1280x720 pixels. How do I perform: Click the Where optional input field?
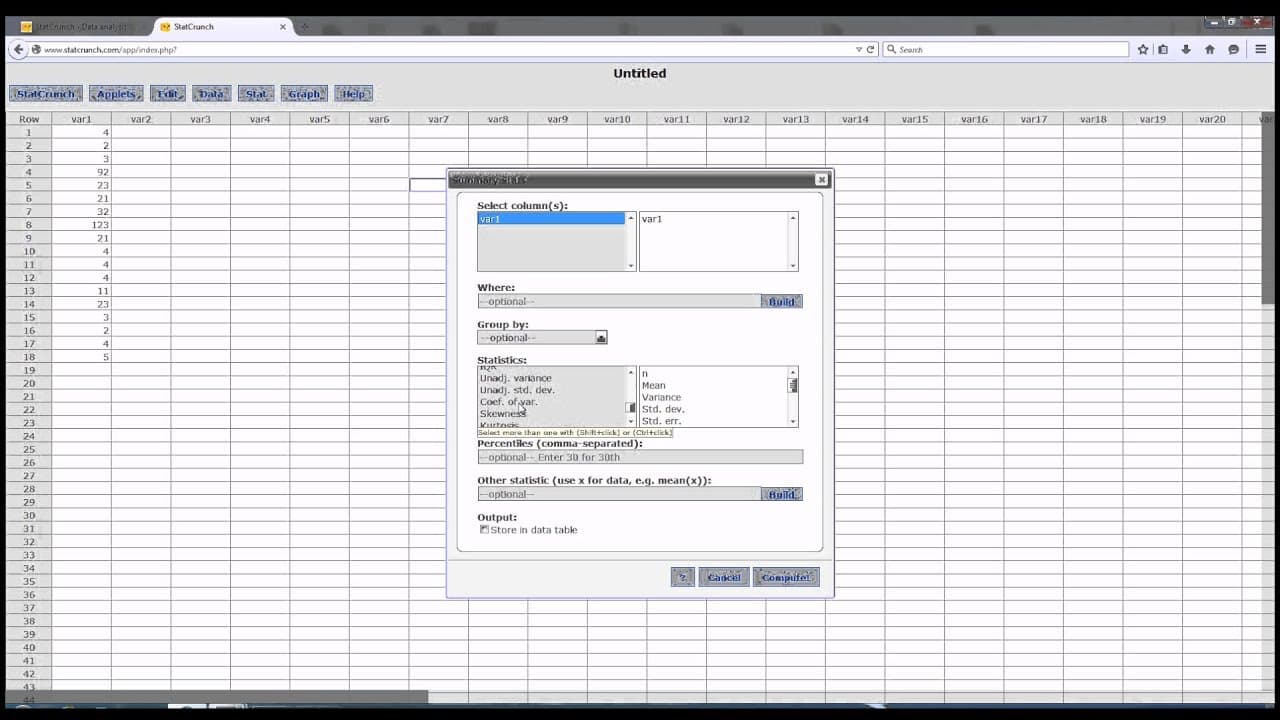click(x=619, y=301)
